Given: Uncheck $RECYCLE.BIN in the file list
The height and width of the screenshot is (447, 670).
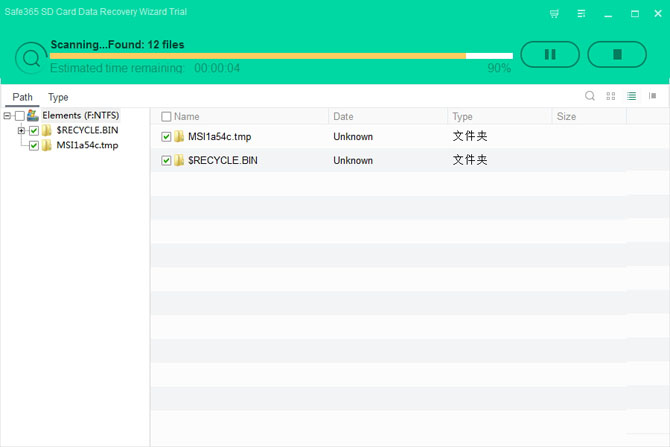Looking at the screenshot, I should pyautogui.click(x=166, y=161).
